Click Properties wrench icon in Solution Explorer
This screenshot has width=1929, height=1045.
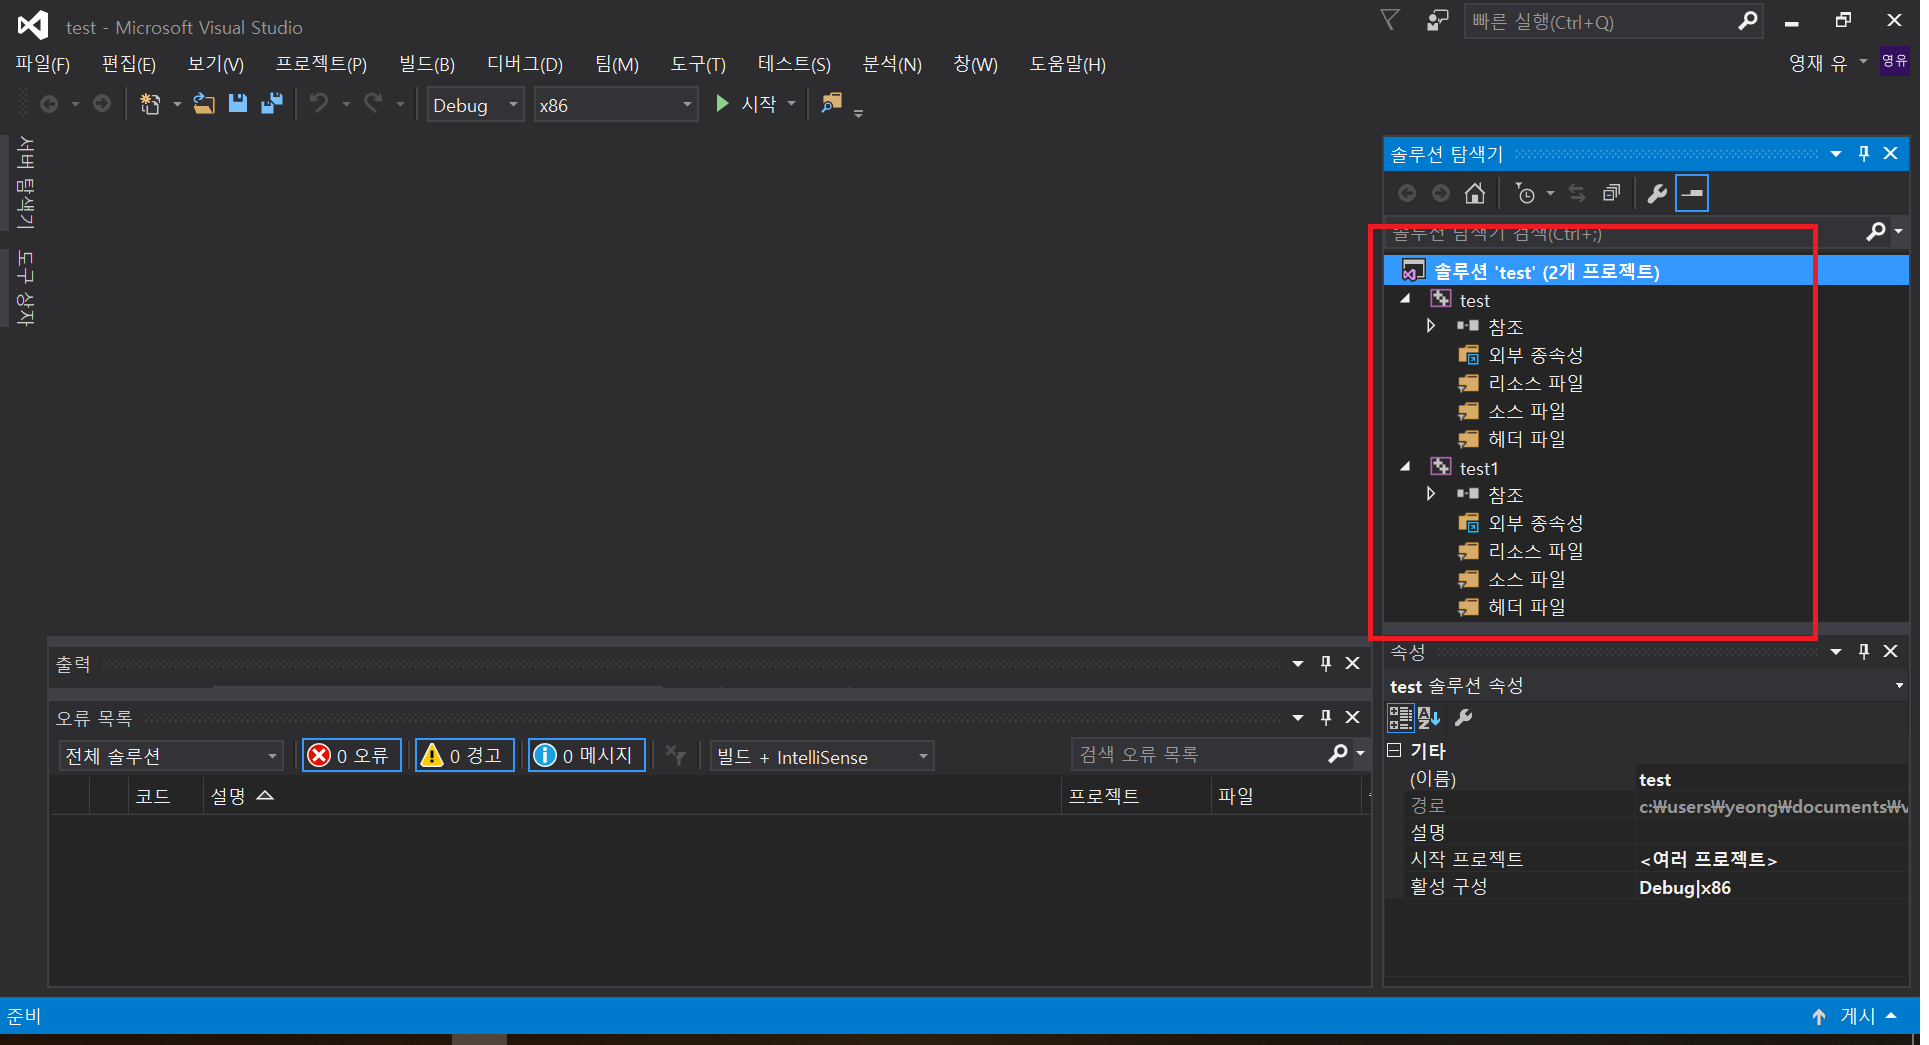(1657, 194)
